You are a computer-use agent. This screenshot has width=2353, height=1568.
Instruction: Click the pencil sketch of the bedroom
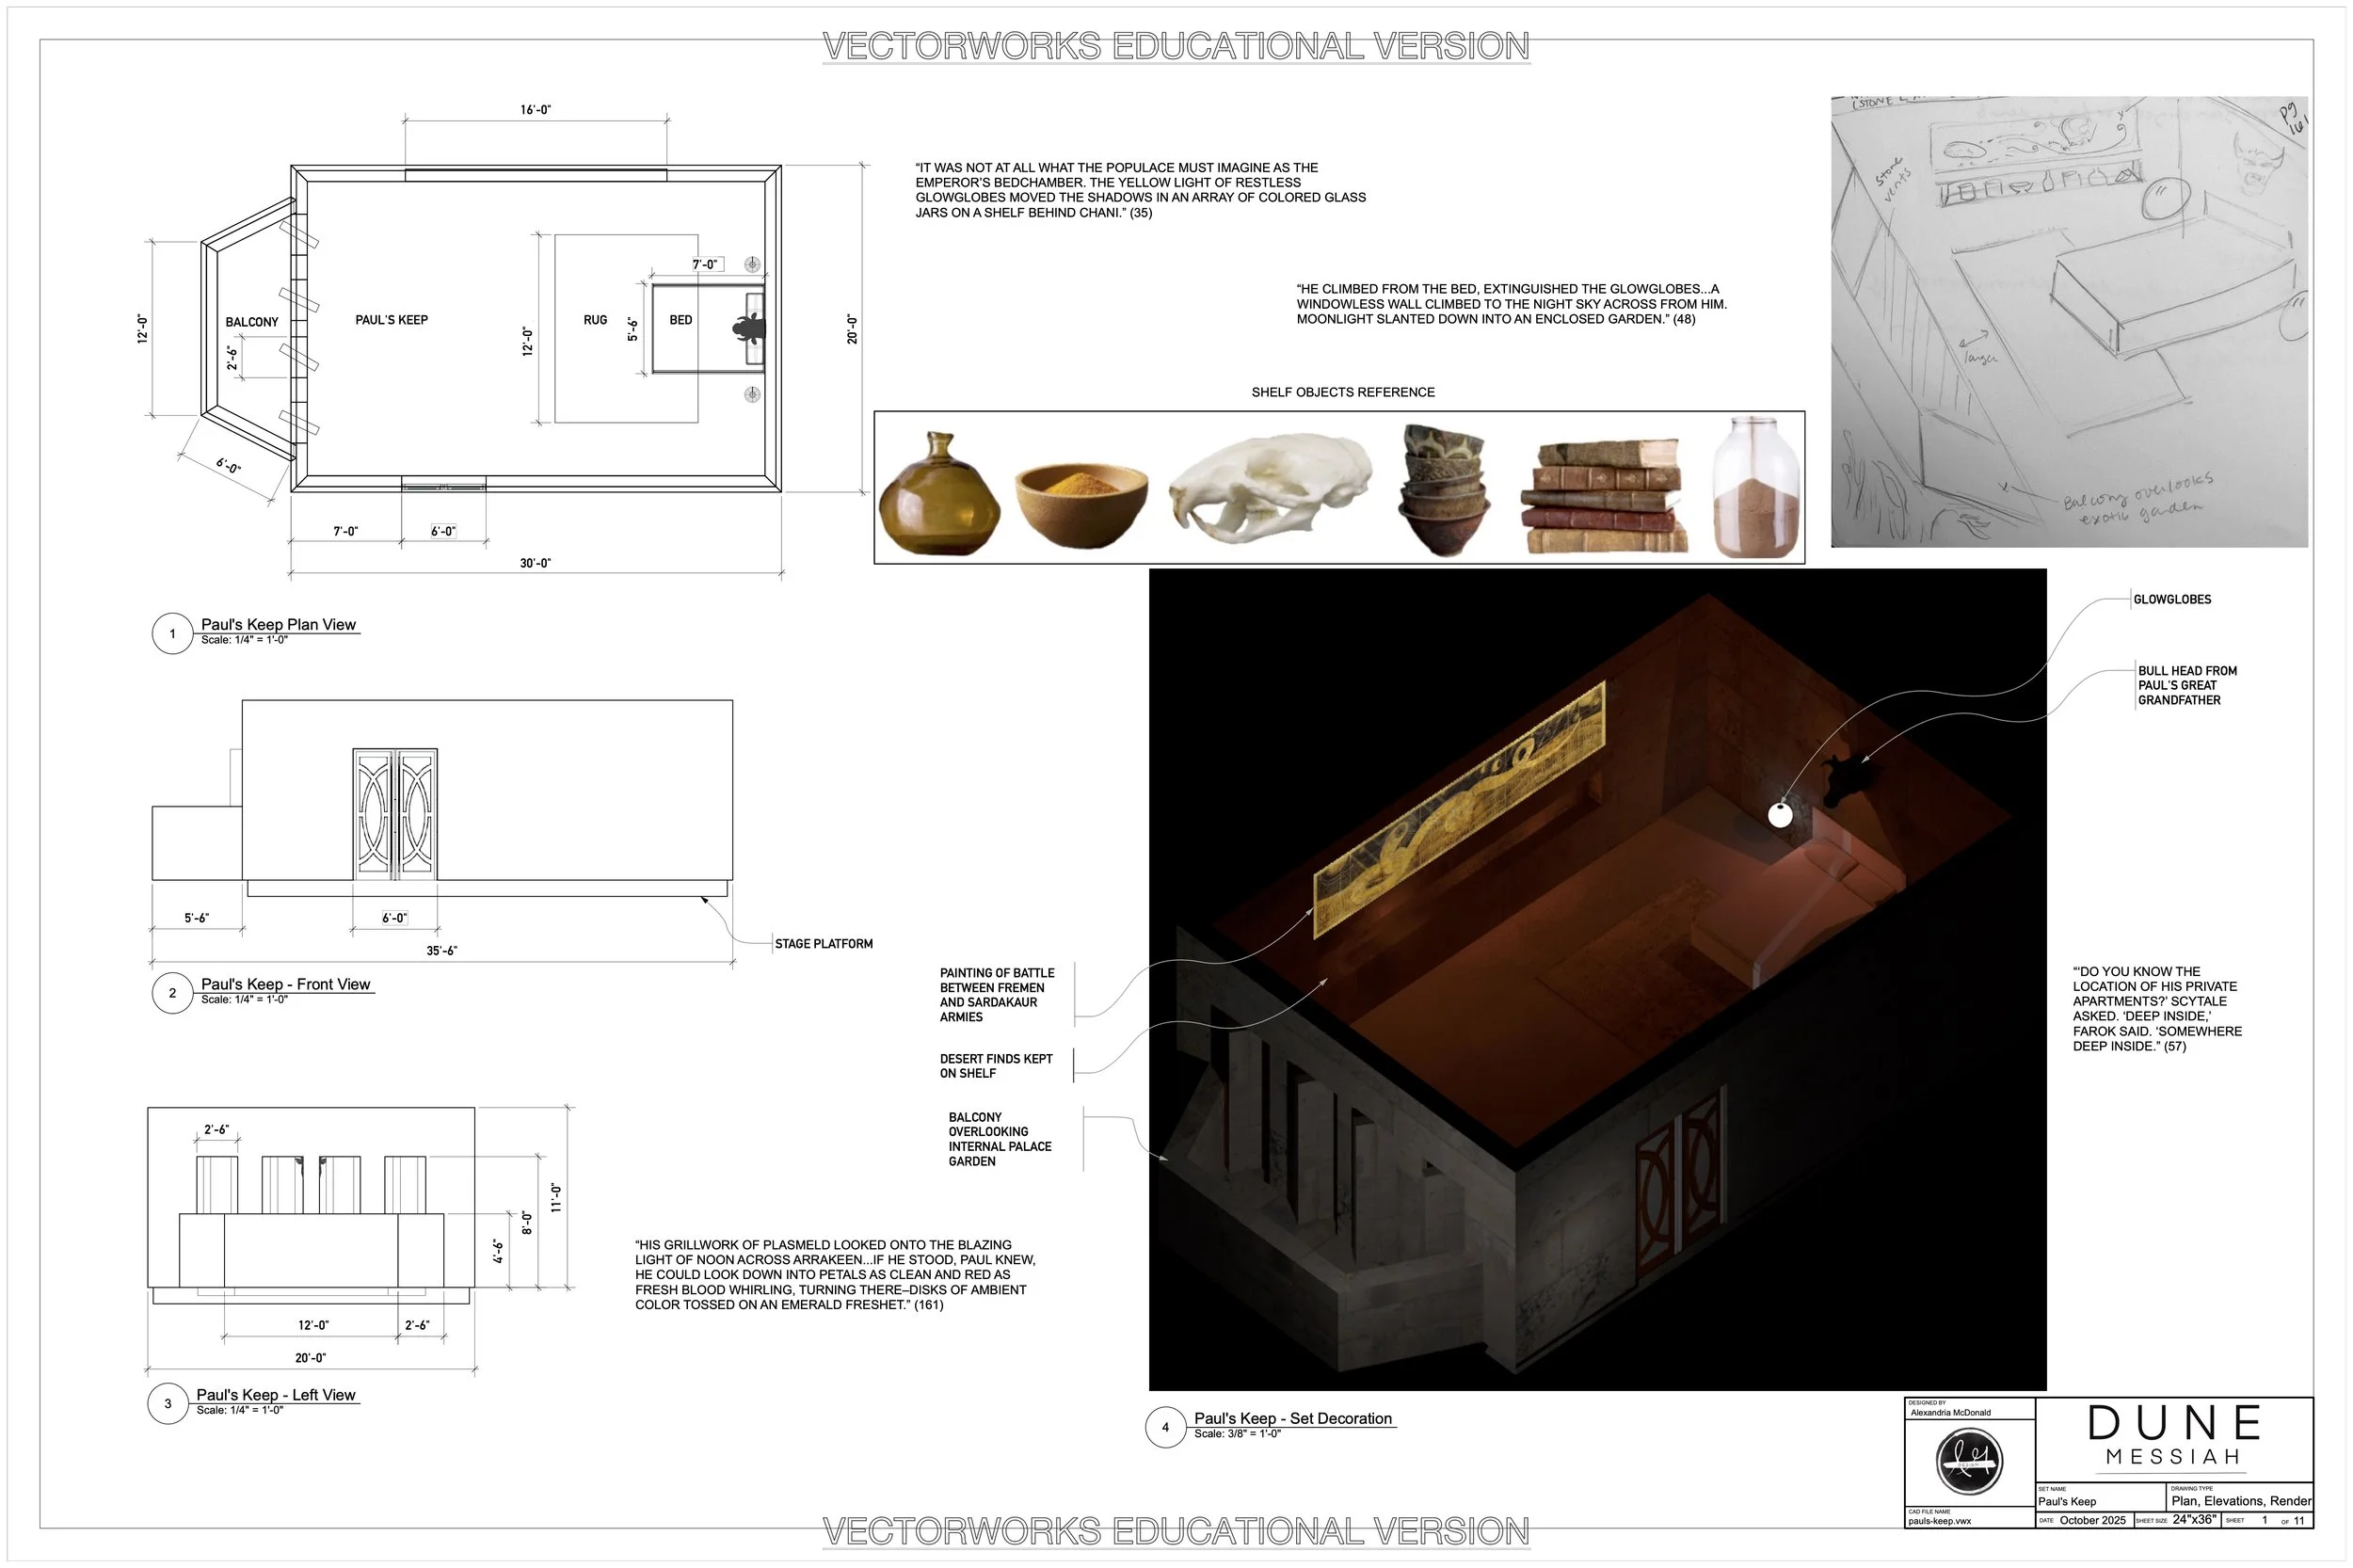(2068, 322)
